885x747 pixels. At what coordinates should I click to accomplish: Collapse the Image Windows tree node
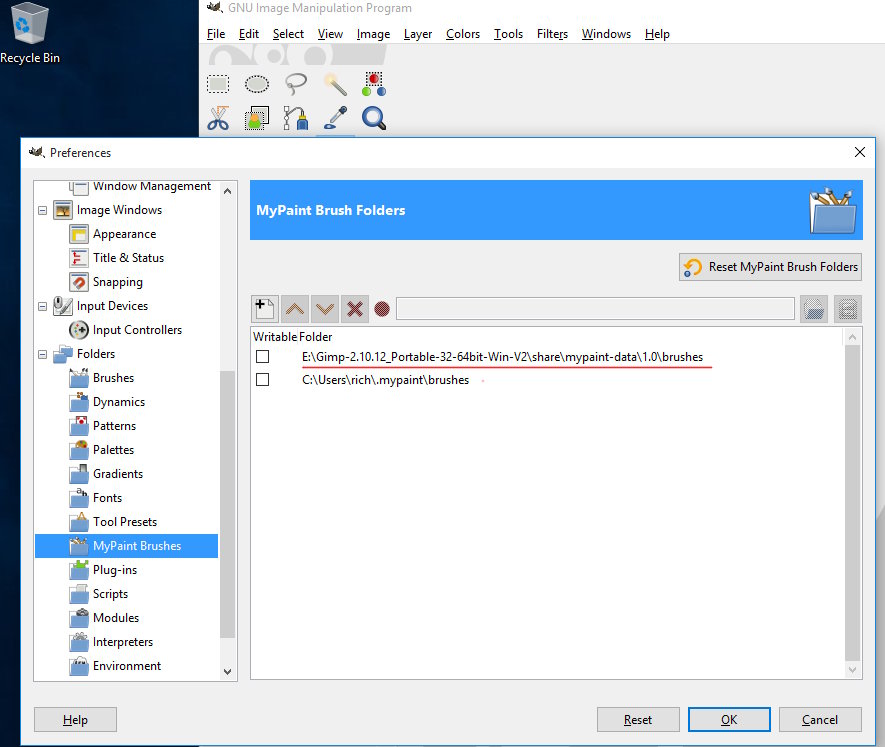pos(42,211)
